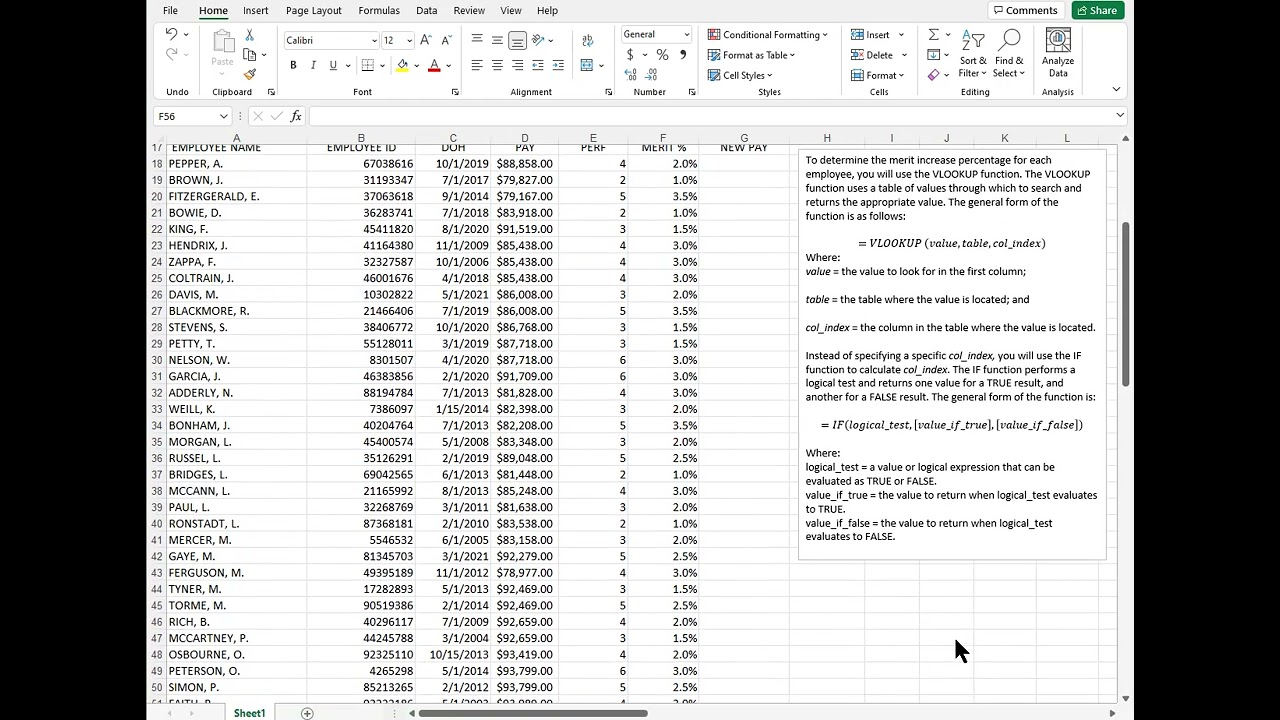Expand the Conditional Formatting menu
Viewport: 1280px width, 720px height.
pos(768,35)
